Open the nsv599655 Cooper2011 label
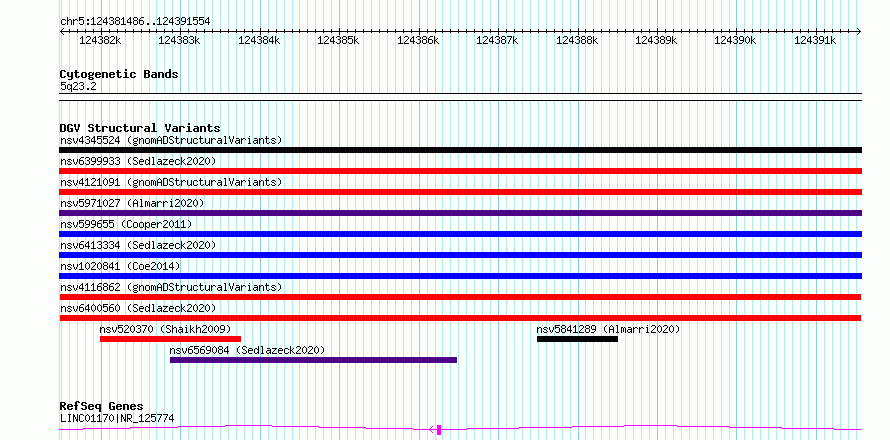 (126, 224)
